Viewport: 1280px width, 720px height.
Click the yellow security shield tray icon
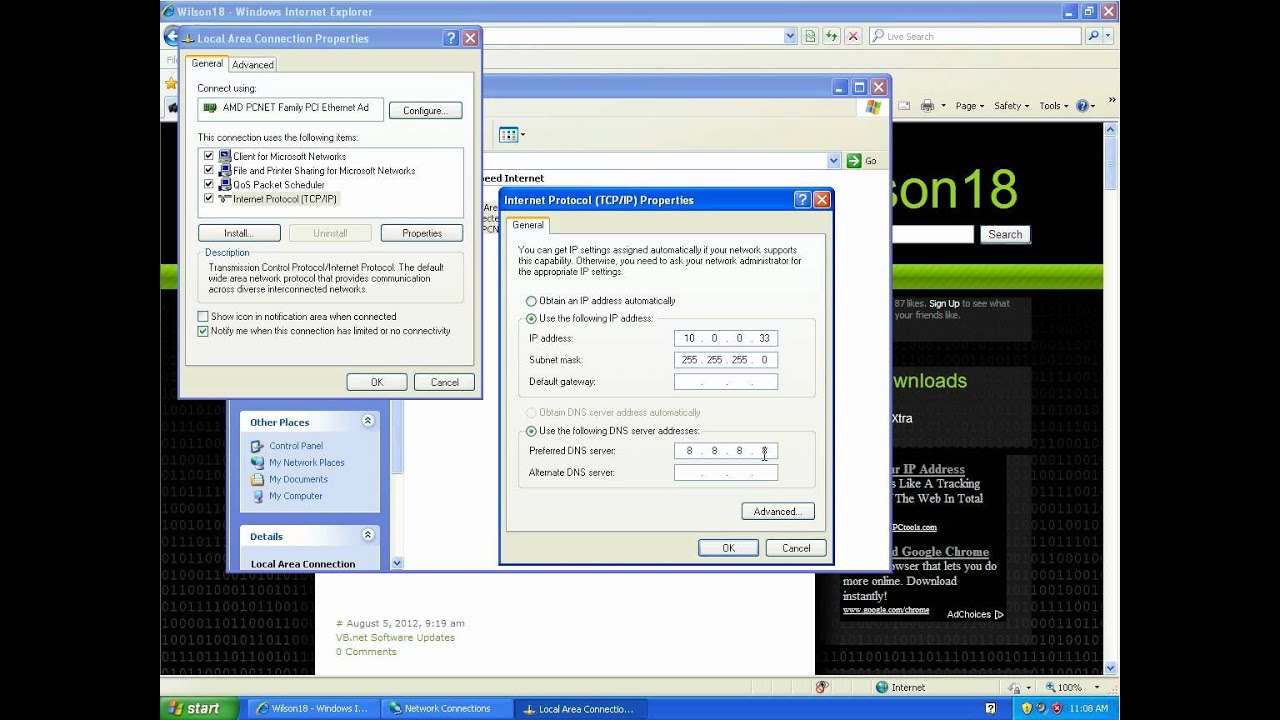click(1026, 708)
